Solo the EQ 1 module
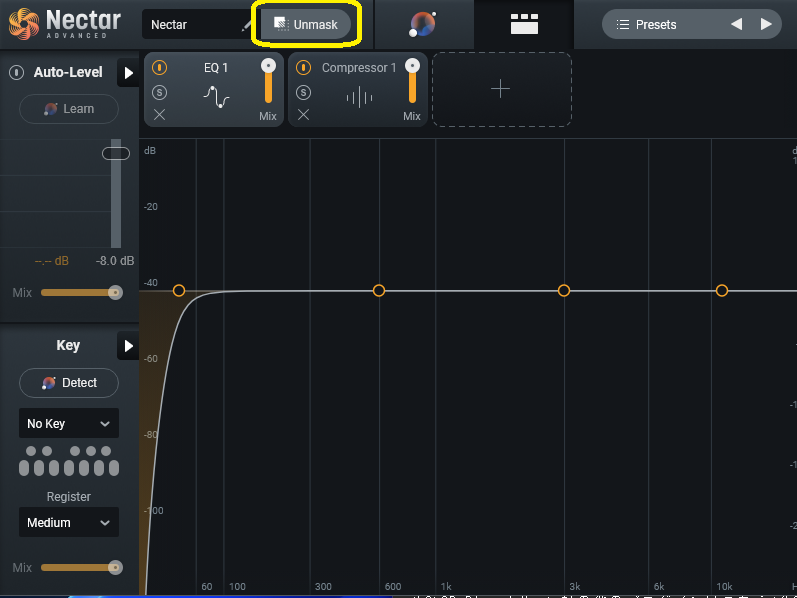The width and height of the screenshot is (797, 598). coord(160,92)
